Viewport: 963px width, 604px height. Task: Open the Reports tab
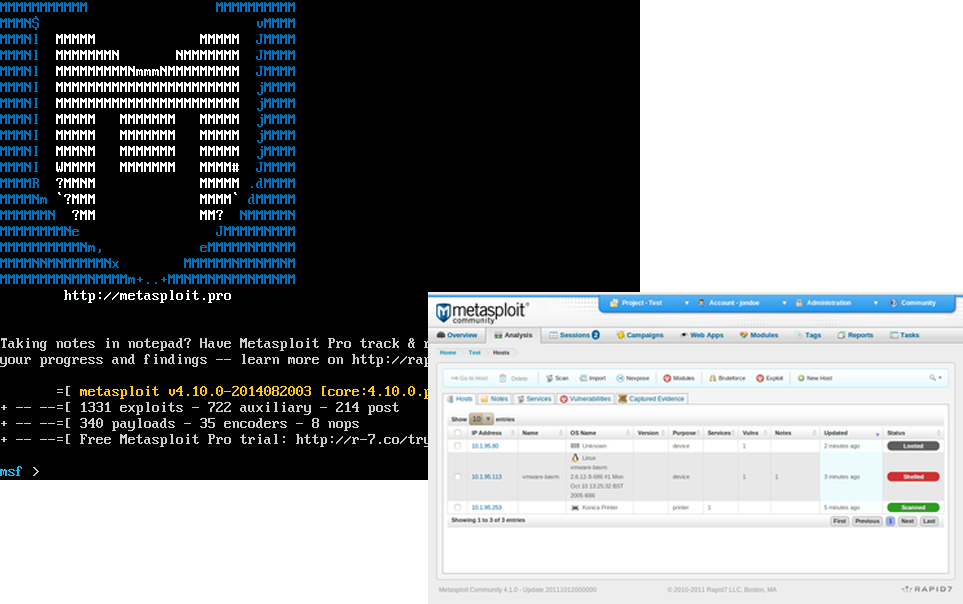point(855,335)
